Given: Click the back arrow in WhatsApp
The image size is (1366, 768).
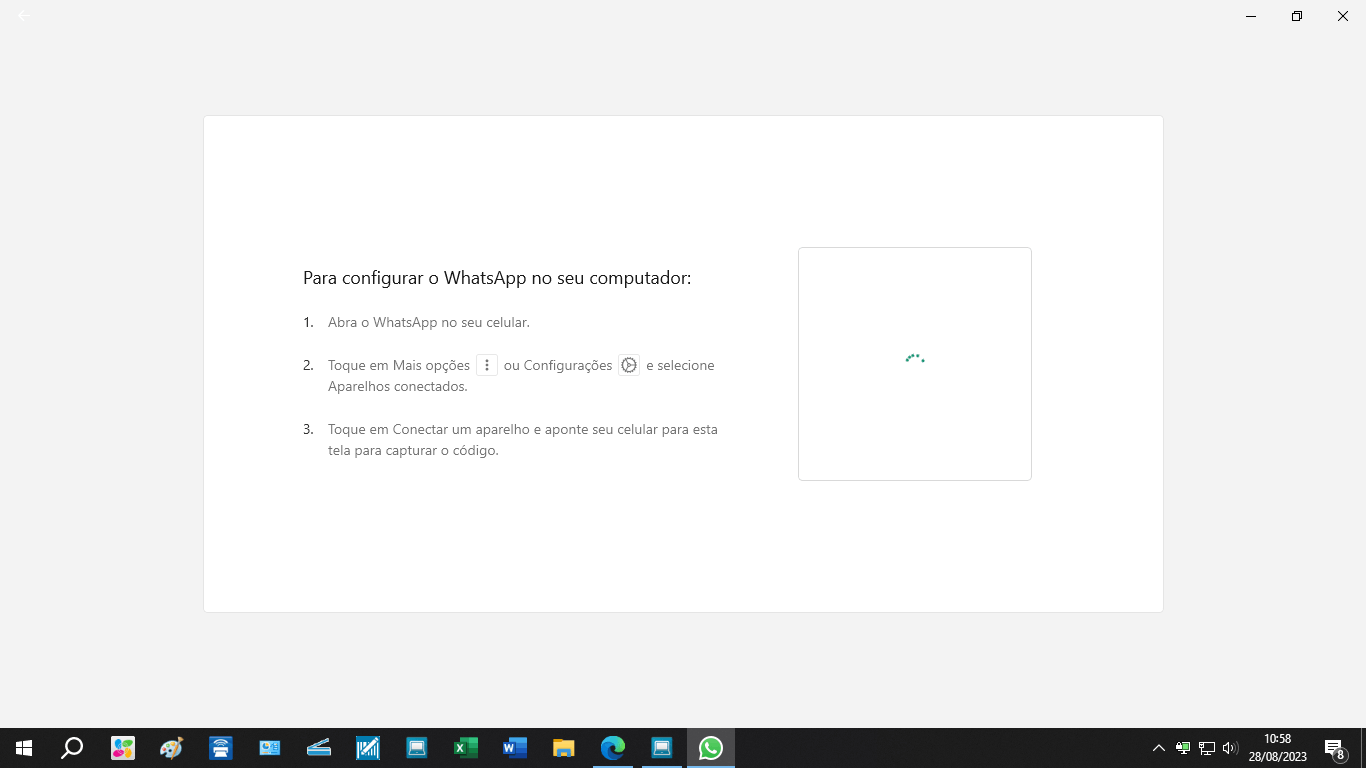Looking at the screenshot, I should (x=24, y=16).
